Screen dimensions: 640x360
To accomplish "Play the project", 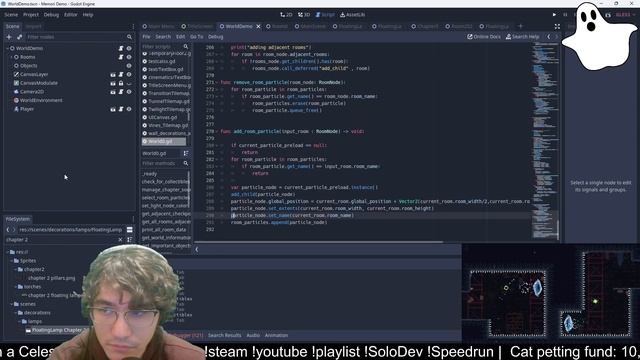I will coord(554,15).
